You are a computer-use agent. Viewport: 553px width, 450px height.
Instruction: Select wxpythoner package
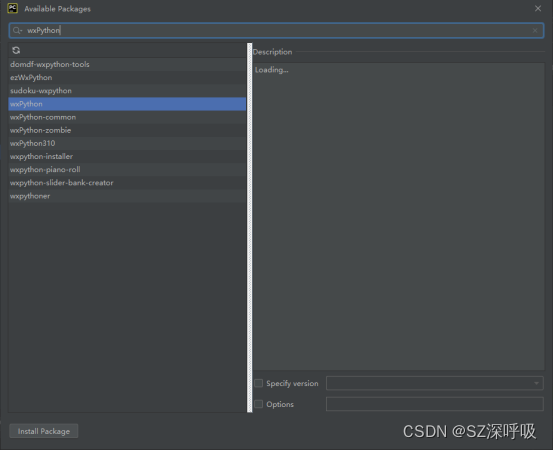pyautogui.click(x=127, y=196)
